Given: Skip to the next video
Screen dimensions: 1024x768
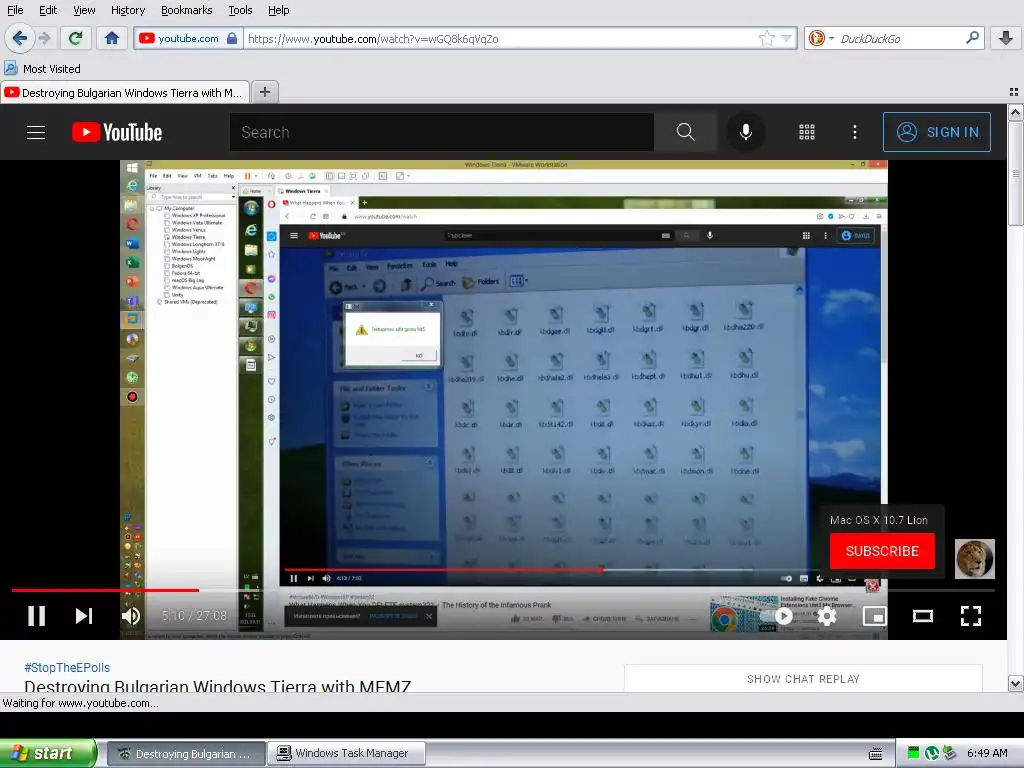Looking at the screenshot, I should pos(84,616).
